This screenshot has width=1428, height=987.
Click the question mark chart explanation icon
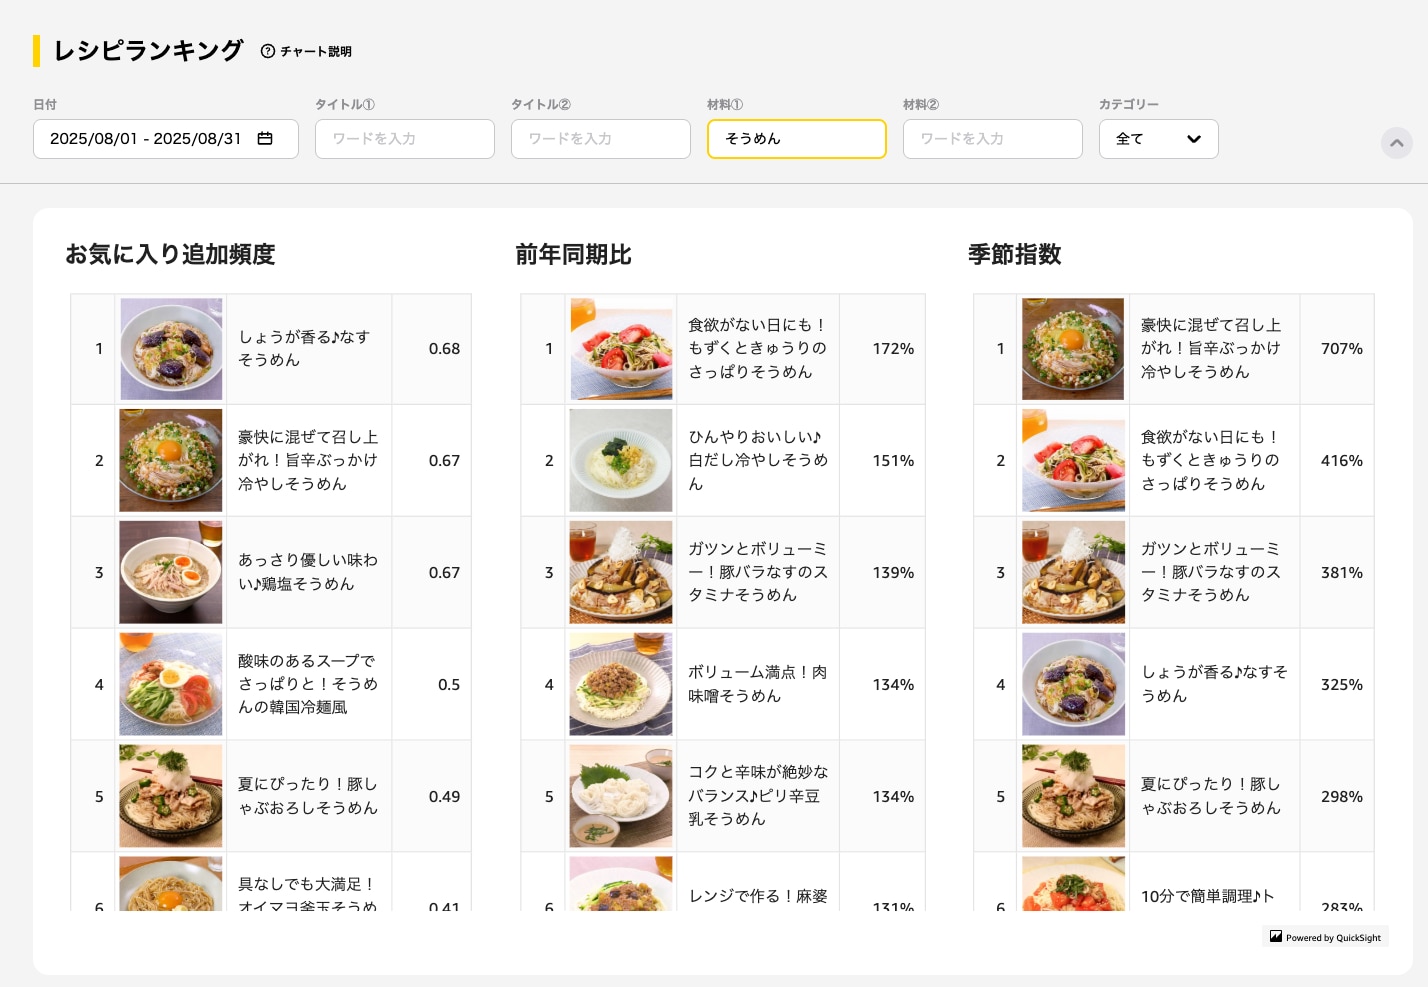(267, 51)
